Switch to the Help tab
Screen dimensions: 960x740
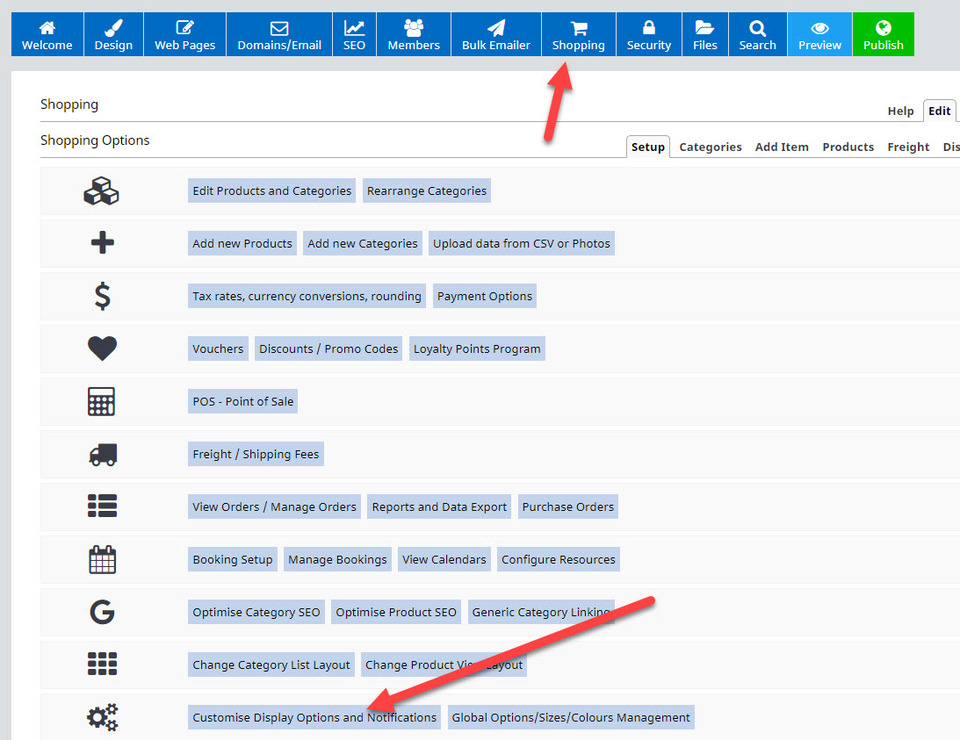coord(900,111)
